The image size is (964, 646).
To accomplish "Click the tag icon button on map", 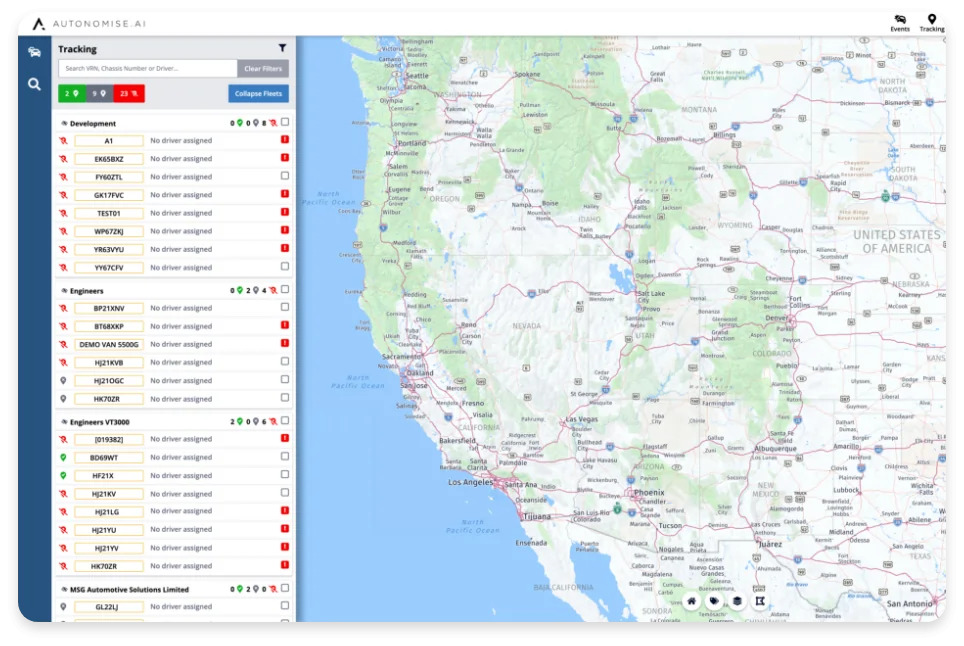I will pos(714,601).
